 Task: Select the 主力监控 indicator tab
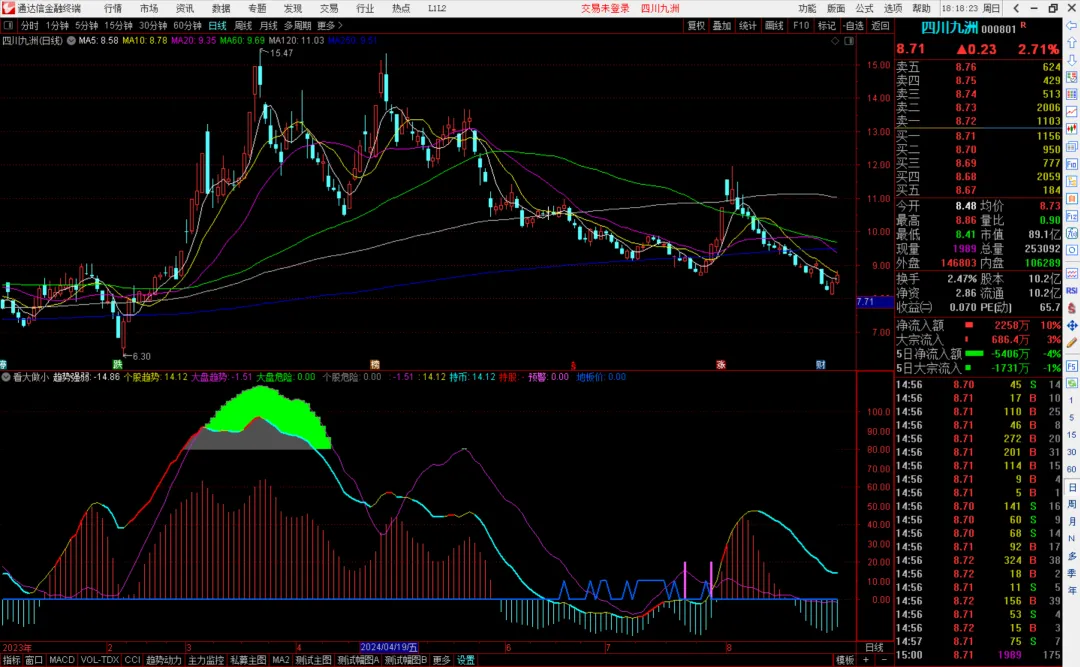pos(206,660)
